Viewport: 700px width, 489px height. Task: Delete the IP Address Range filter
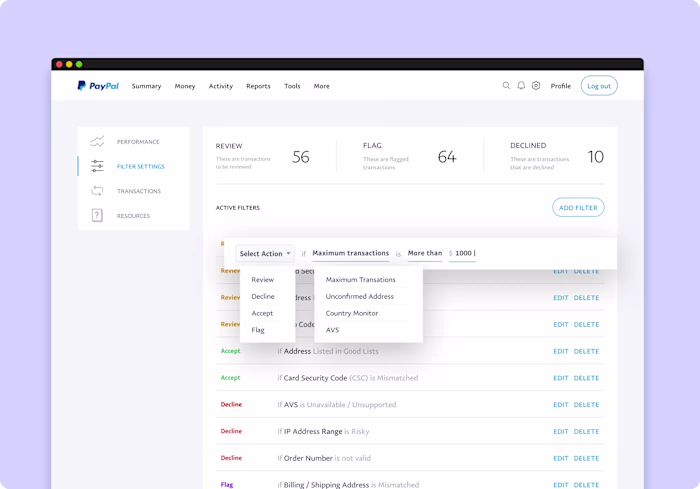[x=586, y=432]
